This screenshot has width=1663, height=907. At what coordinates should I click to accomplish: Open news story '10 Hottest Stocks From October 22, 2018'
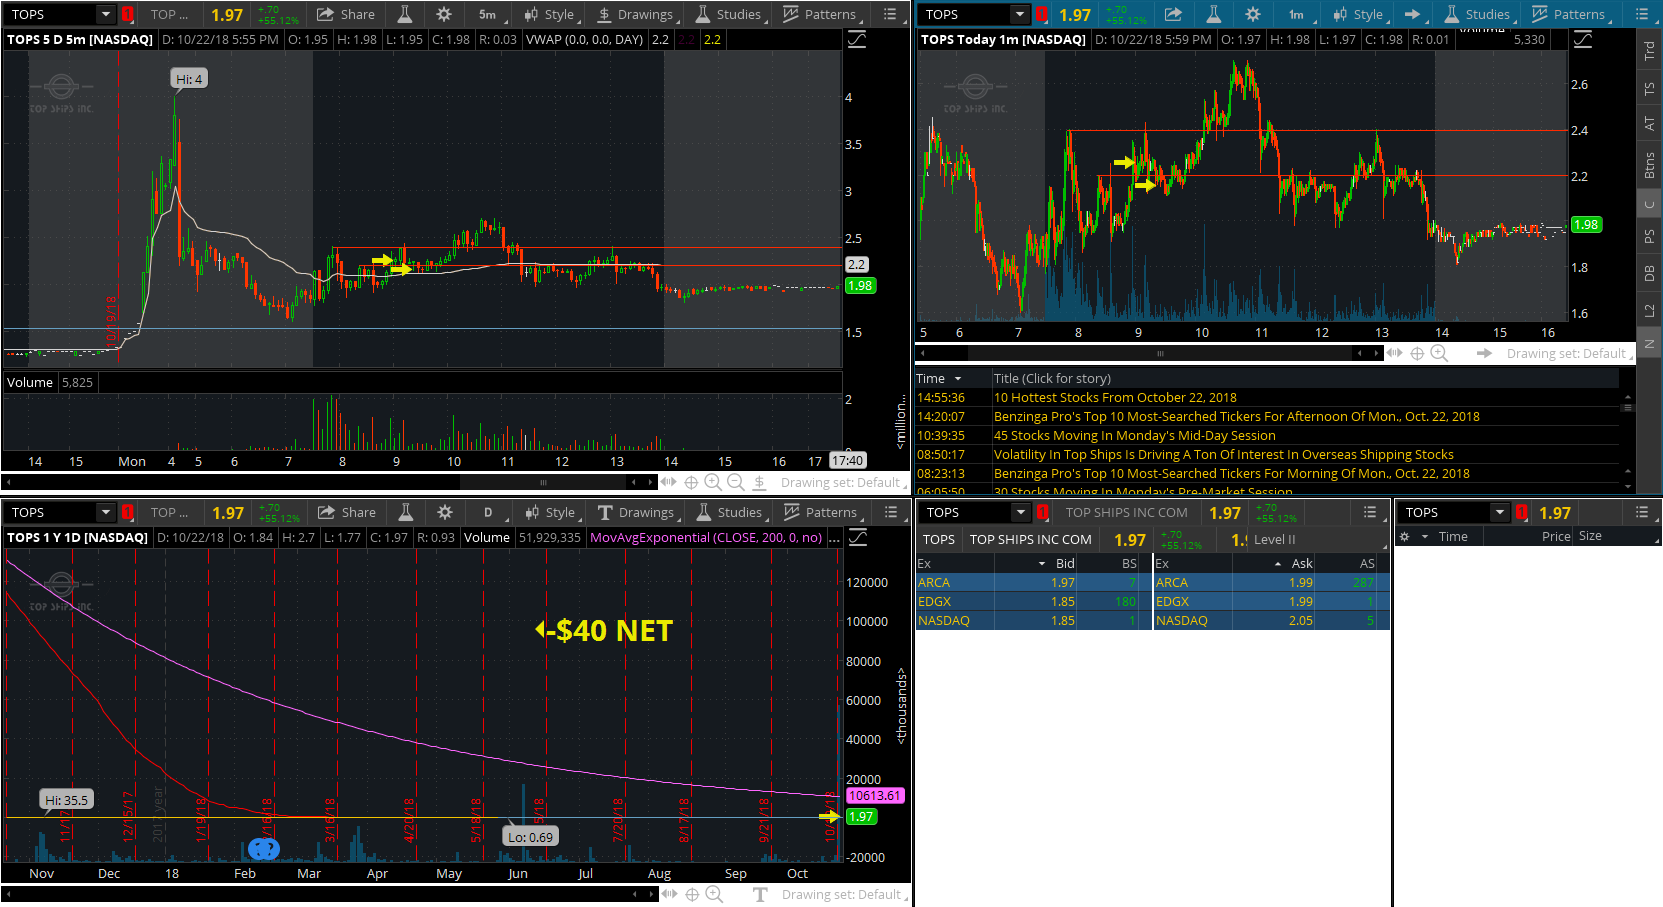[x=1115, y=397]
